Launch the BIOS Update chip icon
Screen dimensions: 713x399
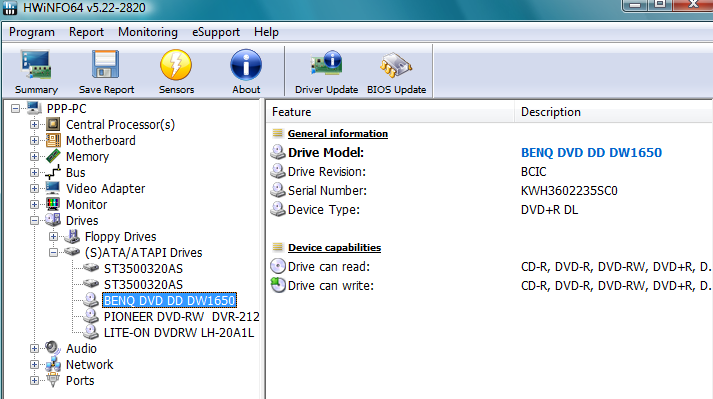click(396, 65)
